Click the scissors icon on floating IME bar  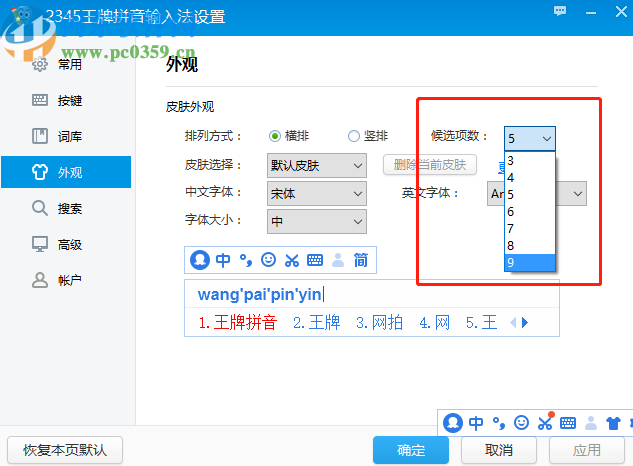(x=545, y=422)
